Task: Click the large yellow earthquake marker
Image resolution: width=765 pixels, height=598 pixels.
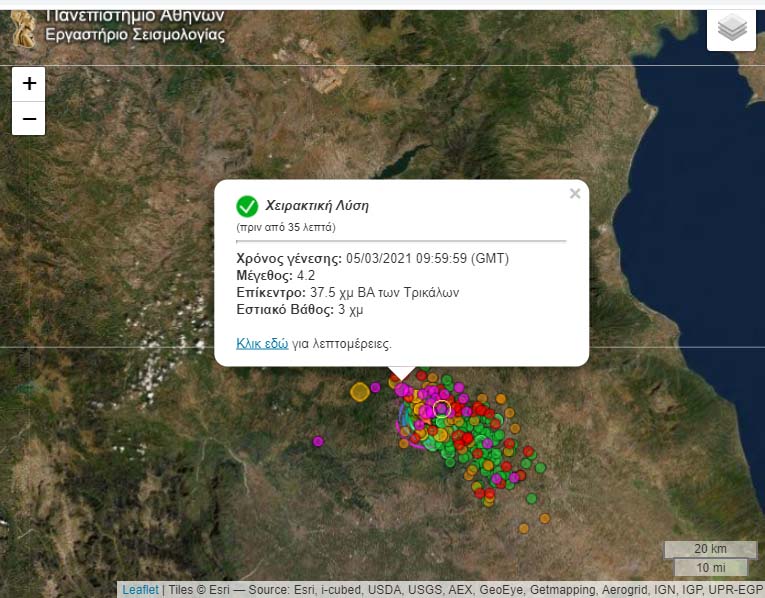Action: pos(360,391)
